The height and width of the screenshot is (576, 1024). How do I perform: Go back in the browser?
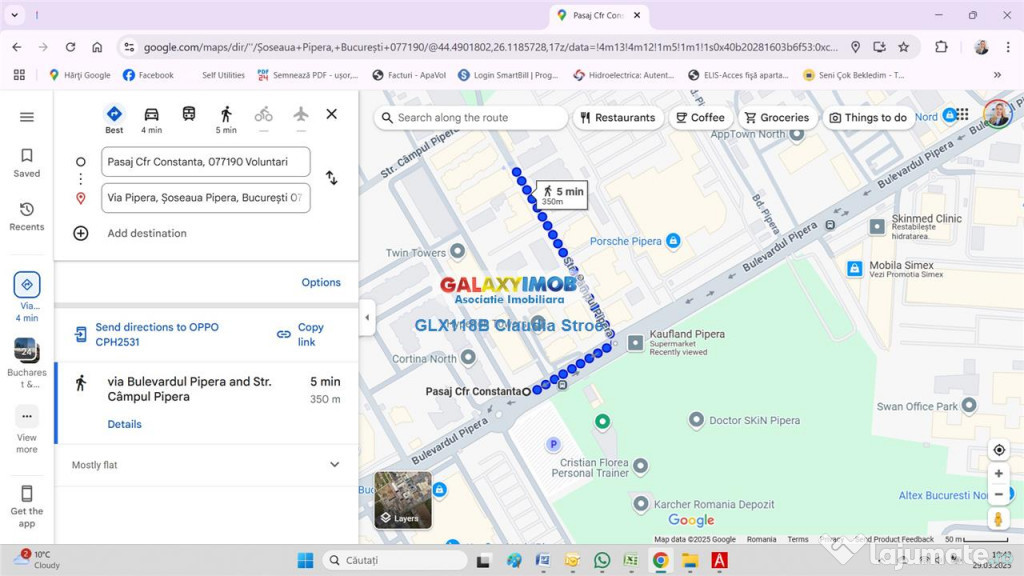(17, 47)
